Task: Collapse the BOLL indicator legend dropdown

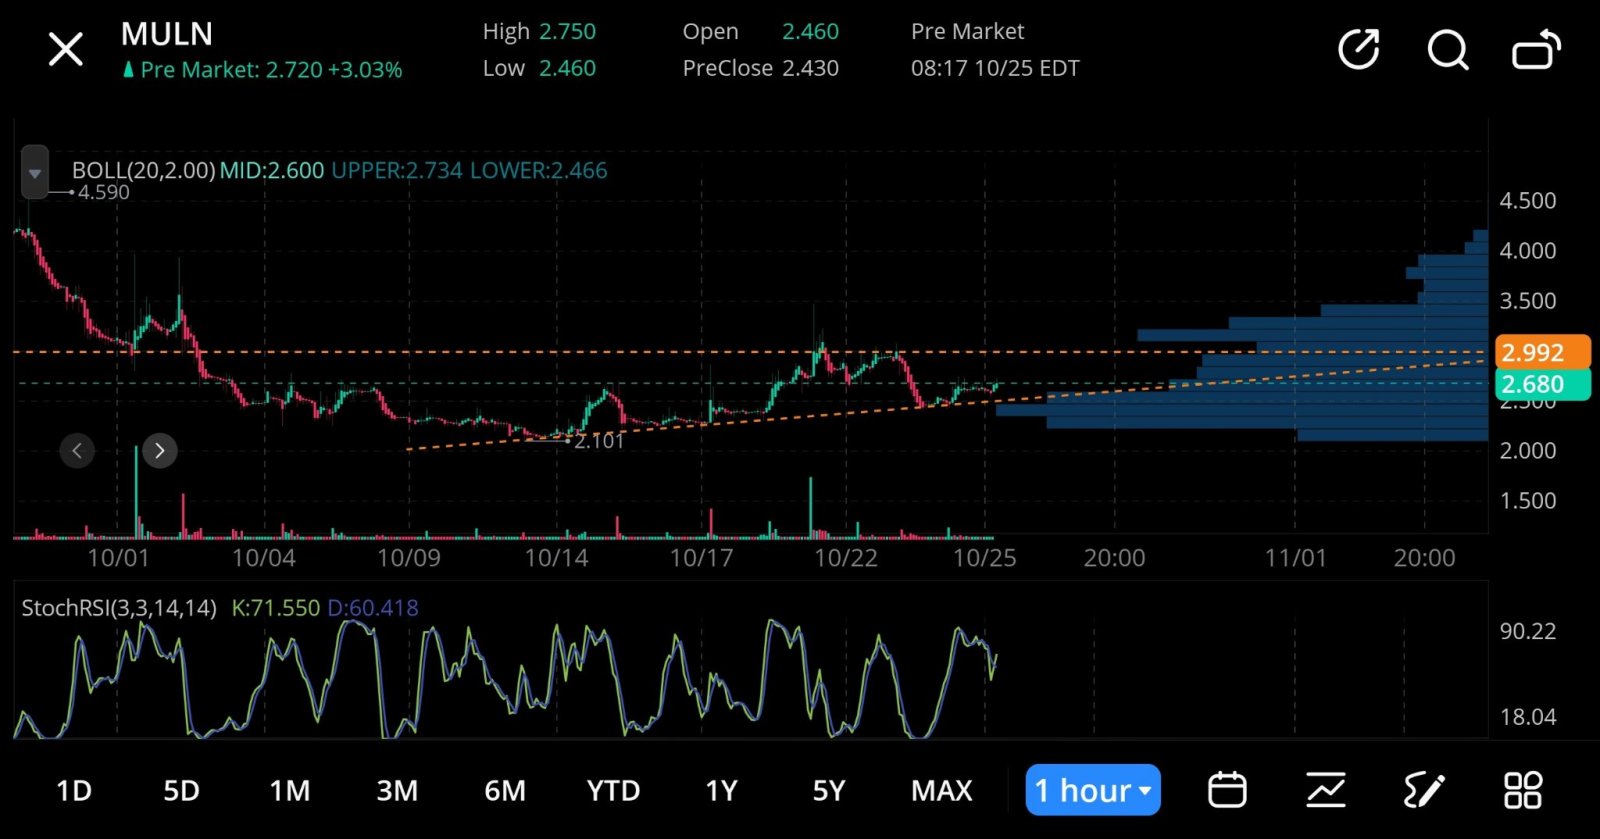Action: click(x=35, y=173)
